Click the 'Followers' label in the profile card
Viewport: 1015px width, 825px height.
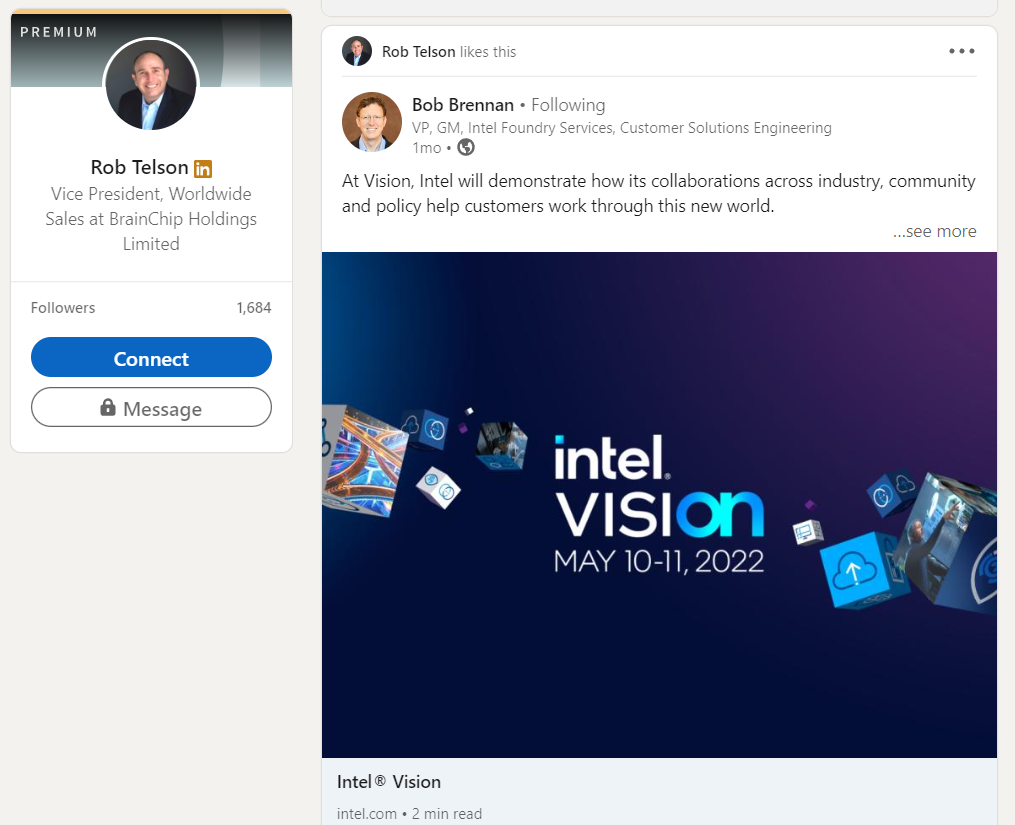pyautogui.click(x=63, y=308)
